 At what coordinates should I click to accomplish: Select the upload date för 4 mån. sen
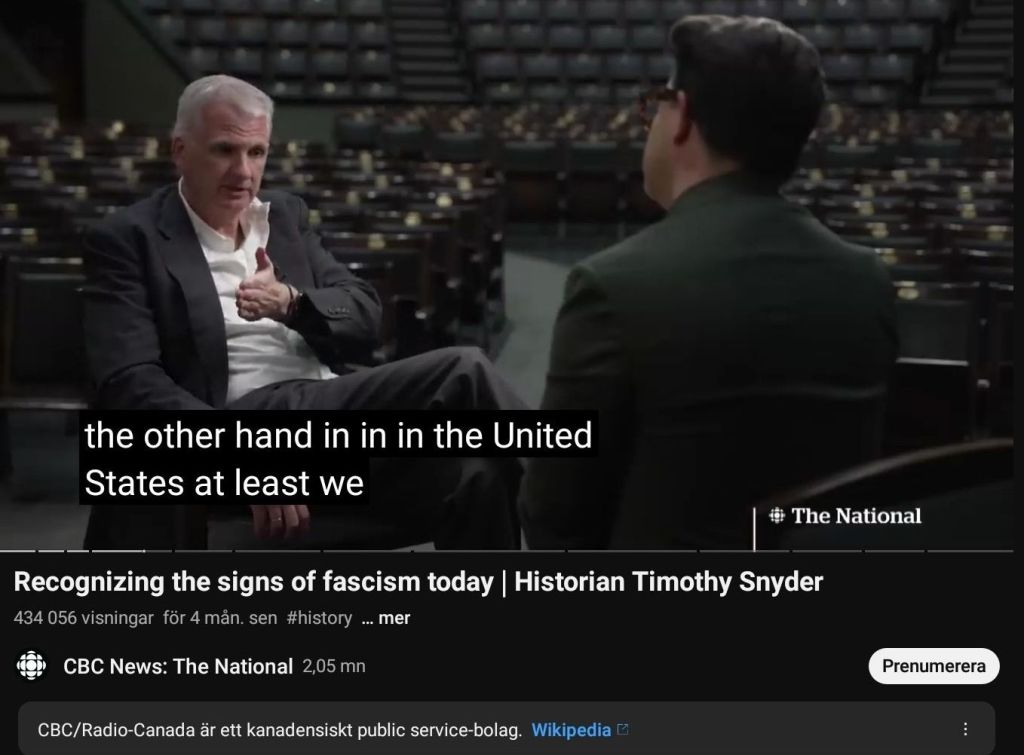click(x=220, y=618)
